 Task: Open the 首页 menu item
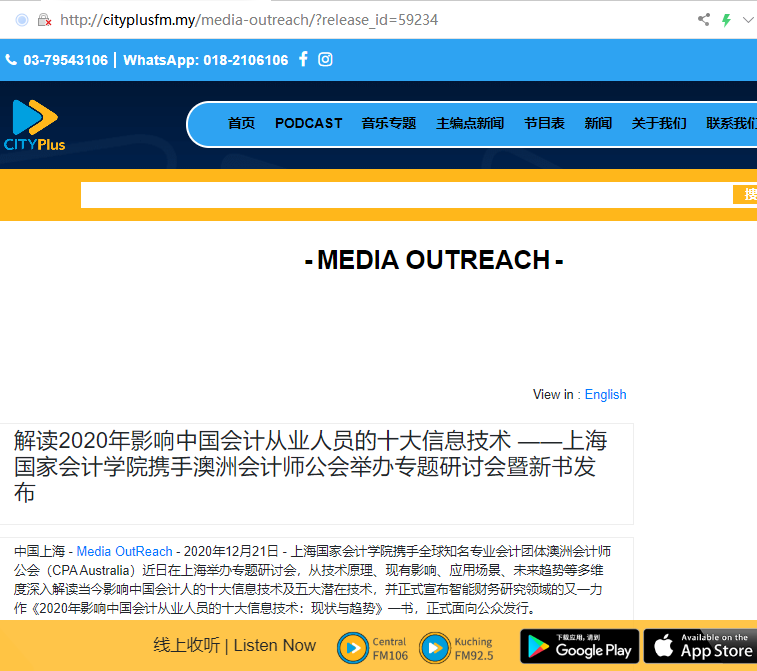[x=241, y=123]
